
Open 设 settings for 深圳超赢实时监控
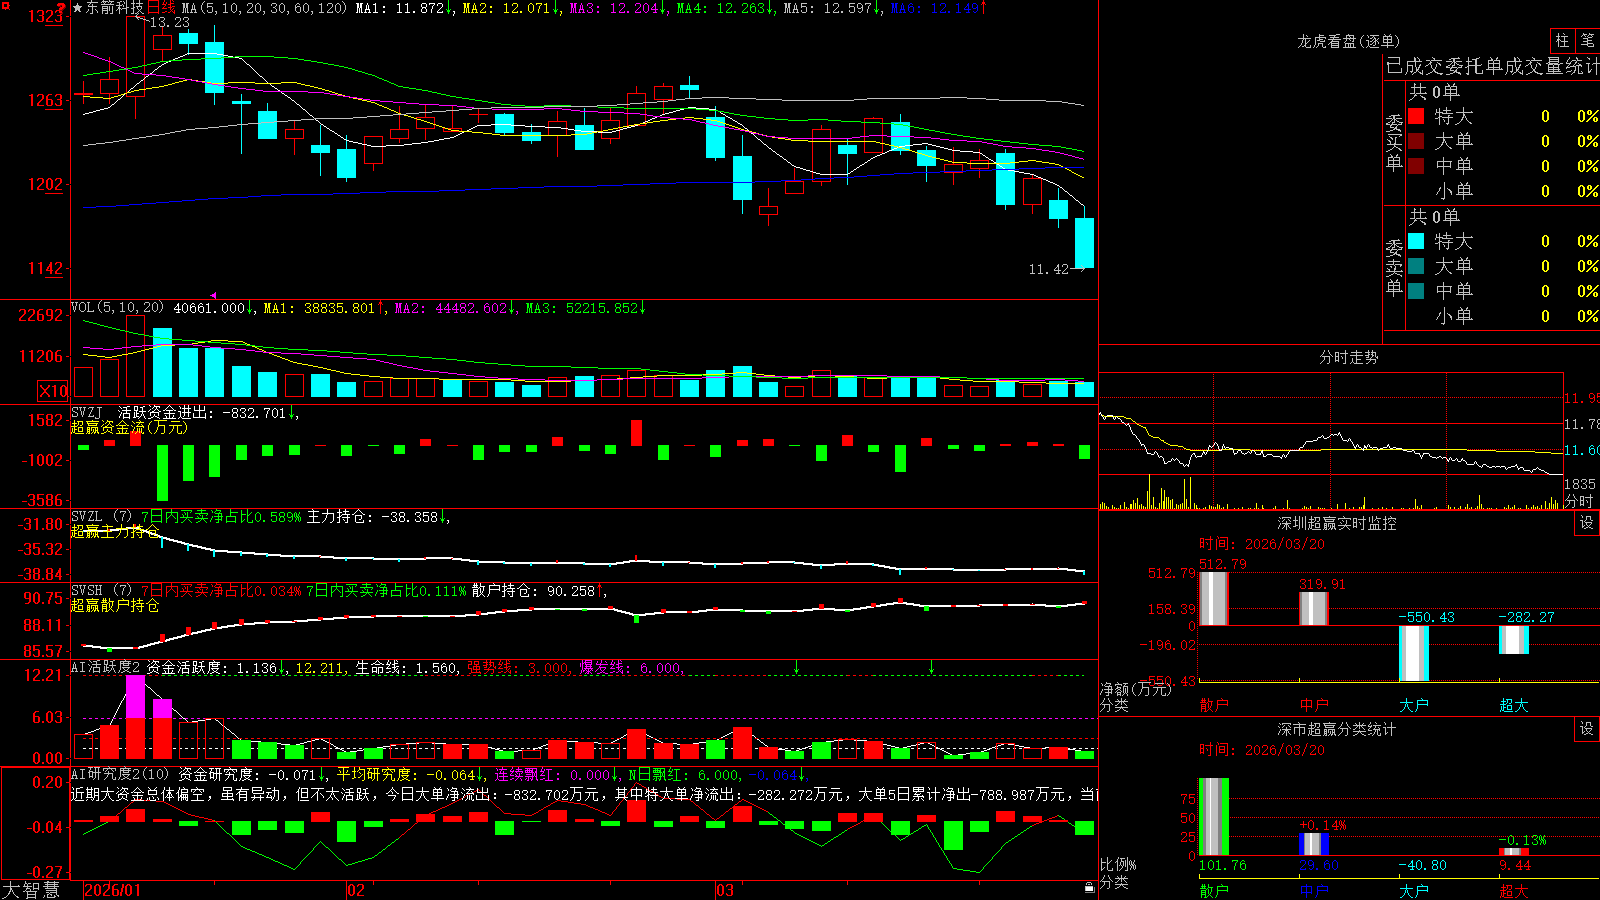click(1587, 523)
